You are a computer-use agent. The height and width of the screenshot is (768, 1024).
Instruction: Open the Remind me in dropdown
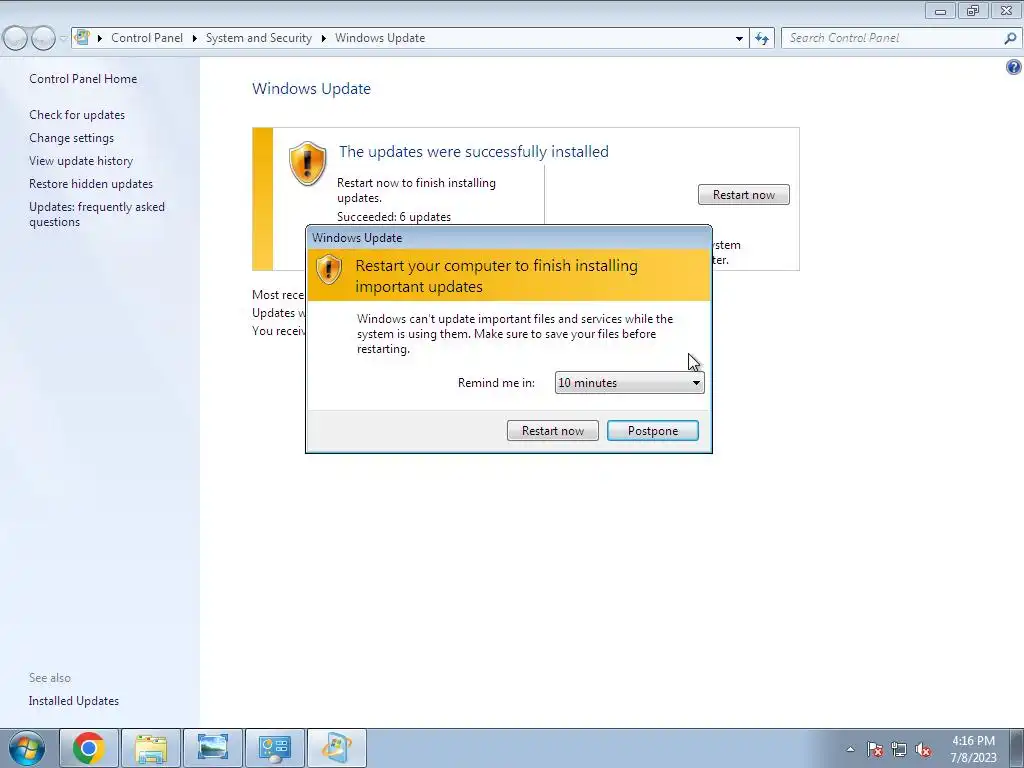[x=630, y=383]
